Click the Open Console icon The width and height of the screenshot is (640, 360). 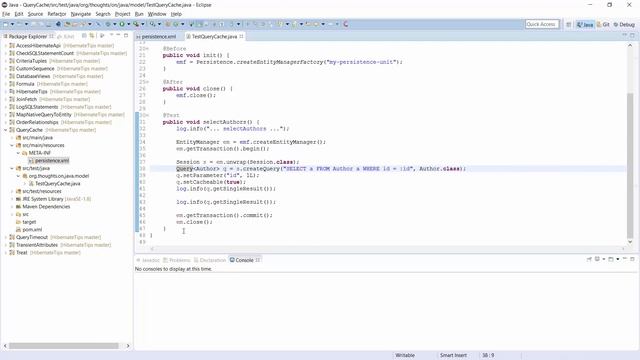[x=611, y=259]
